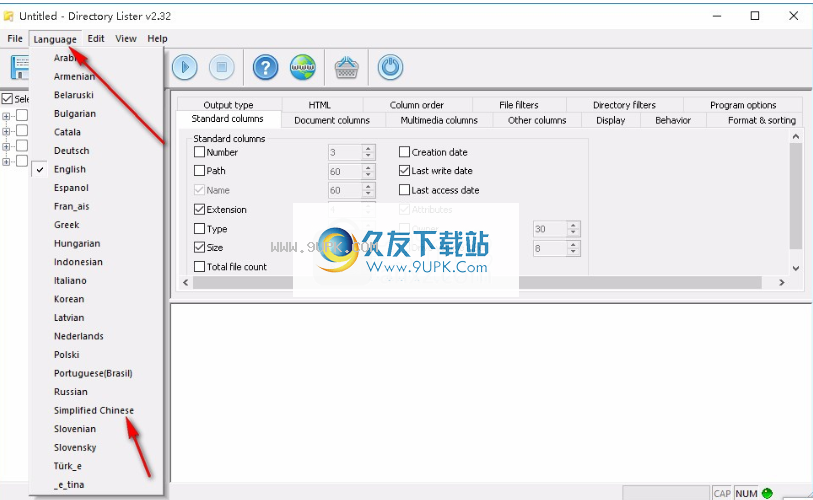Click the save floppy disk toolbar icon

pos(20,67)
